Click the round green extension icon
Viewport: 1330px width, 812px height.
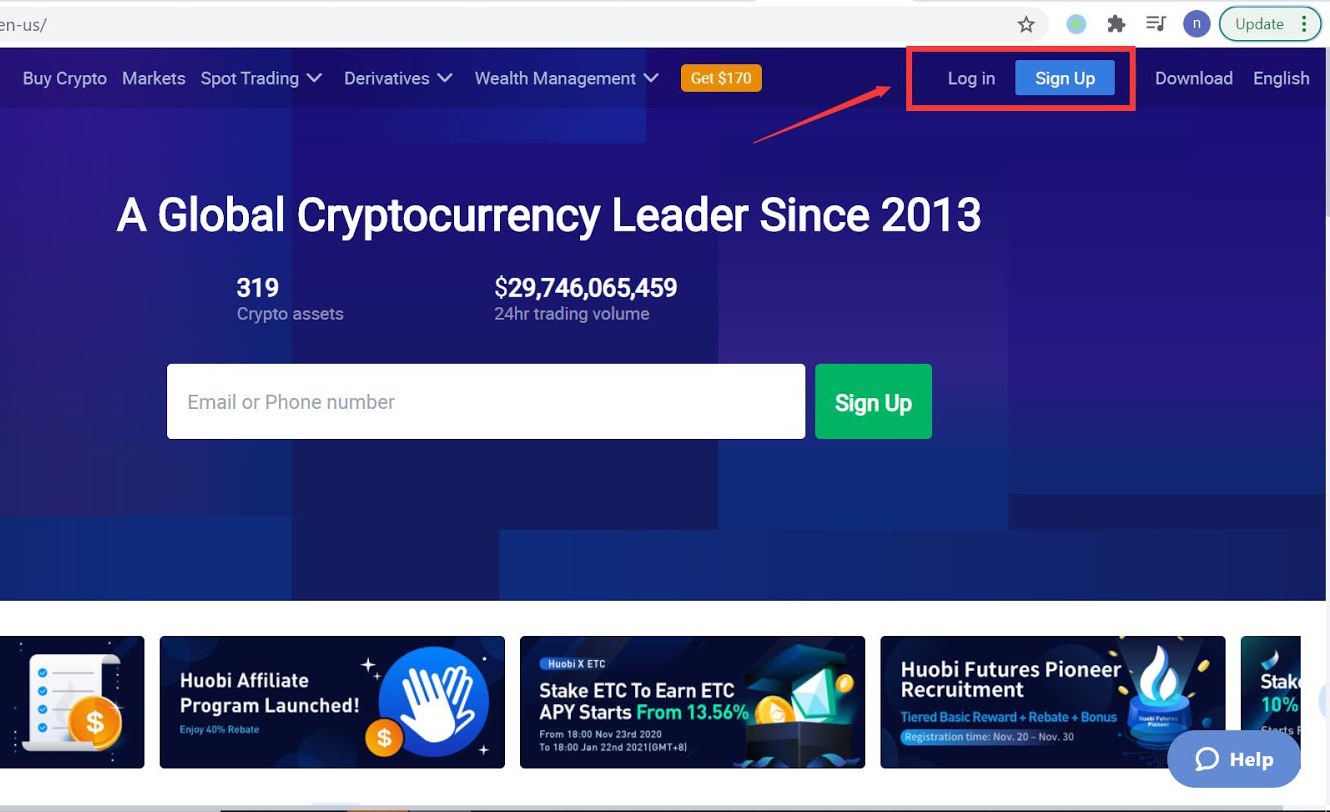coord(1076,24)
